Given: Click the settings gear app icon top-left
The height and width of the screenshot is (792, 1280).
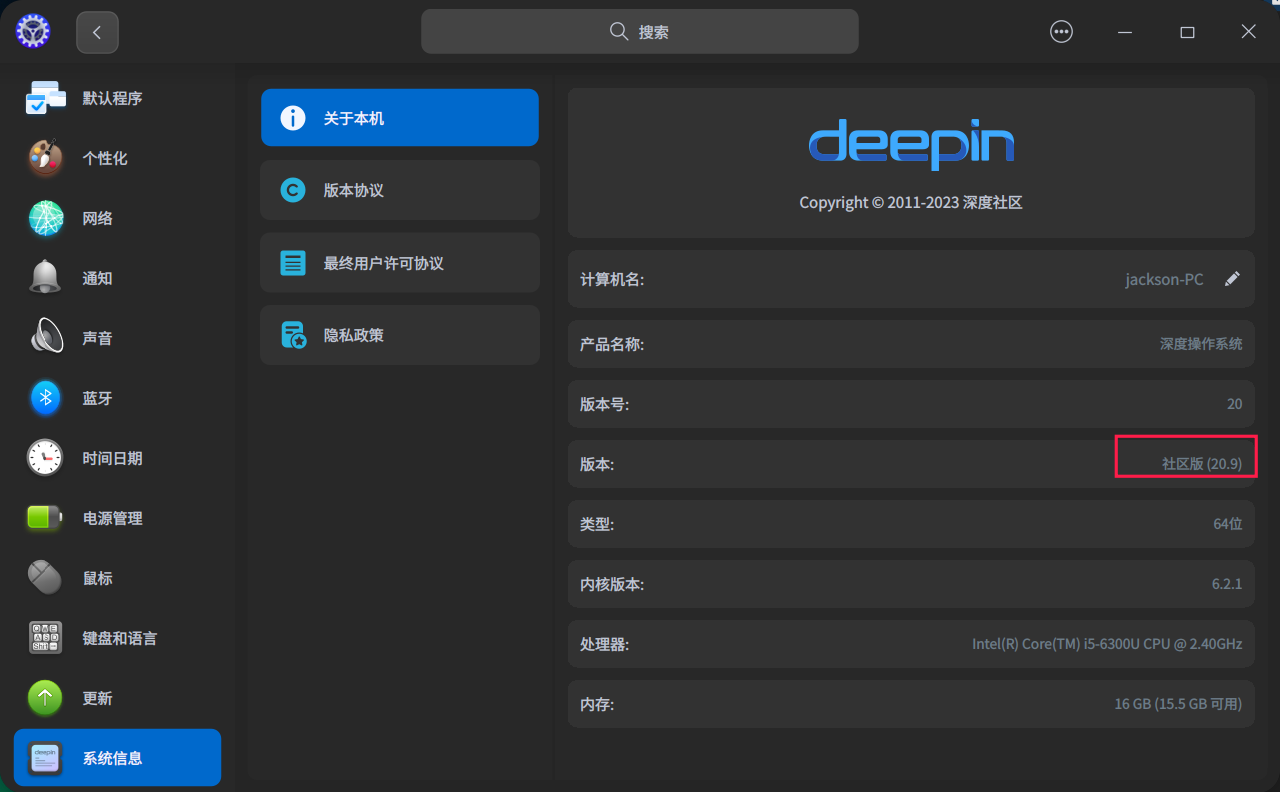Looking at the screenshot, I should tap(32, 31).
